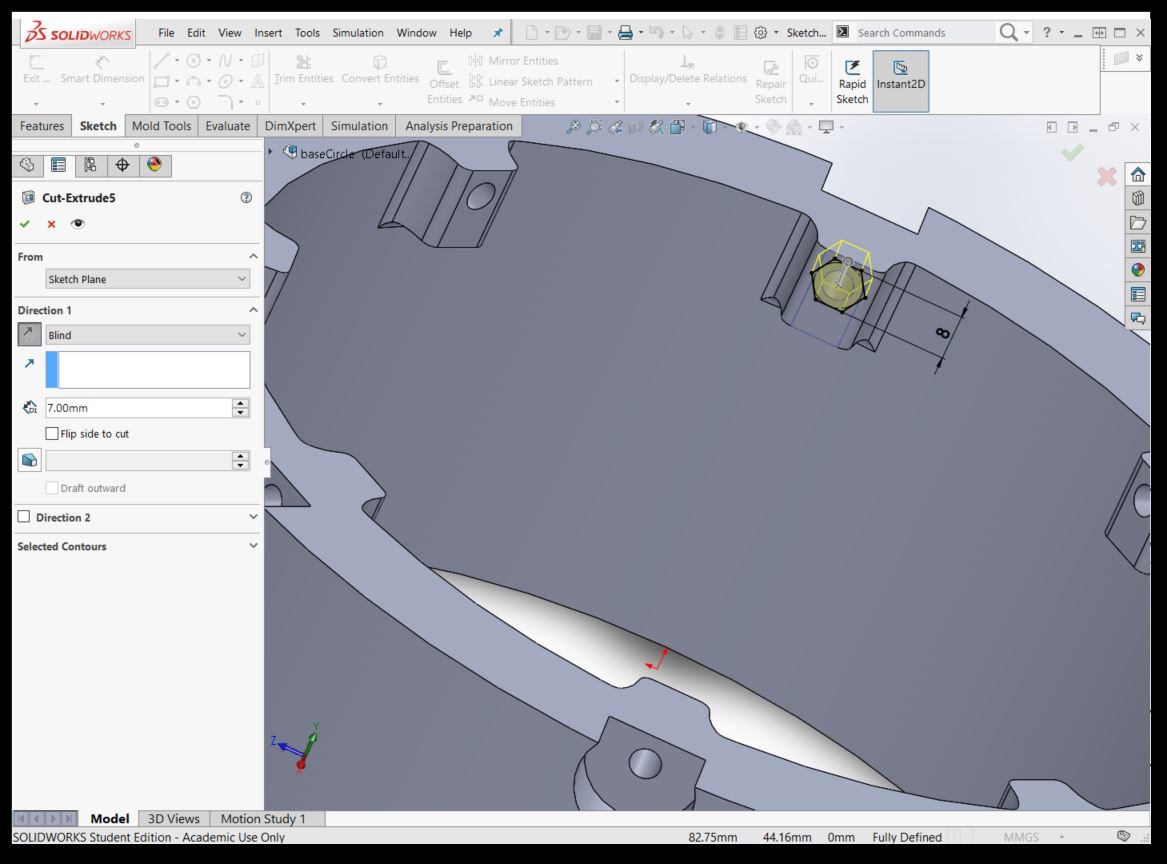Open the PropertyManager tab icon
Image resolution: width=1167 pixels, height=864 pixels.
click(58, 165)
